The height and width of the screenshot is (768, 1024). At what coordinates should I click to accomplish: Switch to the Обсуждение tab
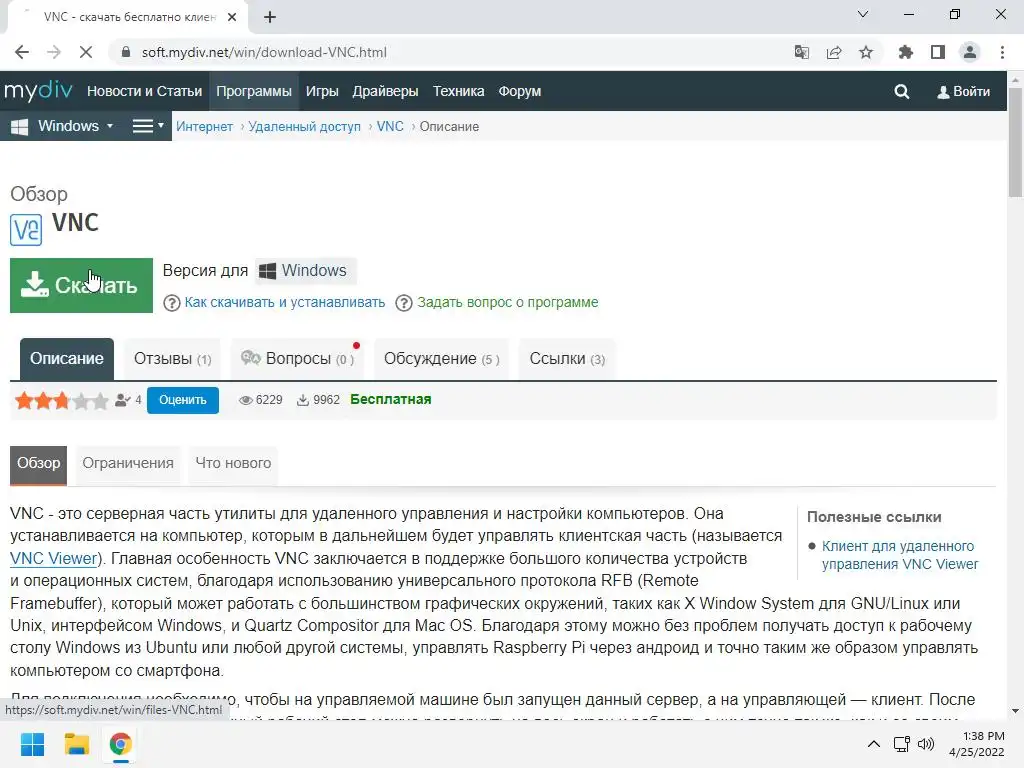[x=441, y=359]
